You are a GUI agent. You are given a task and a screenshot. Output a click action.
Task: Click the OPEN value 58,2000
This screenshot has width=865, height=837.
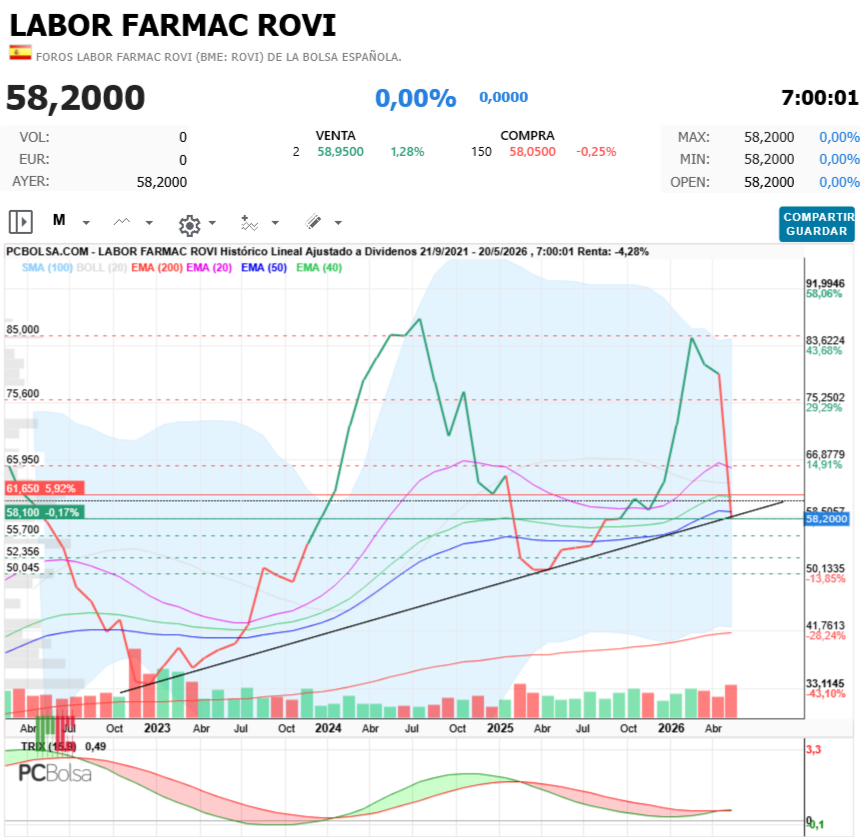click(x=769, y=182)
